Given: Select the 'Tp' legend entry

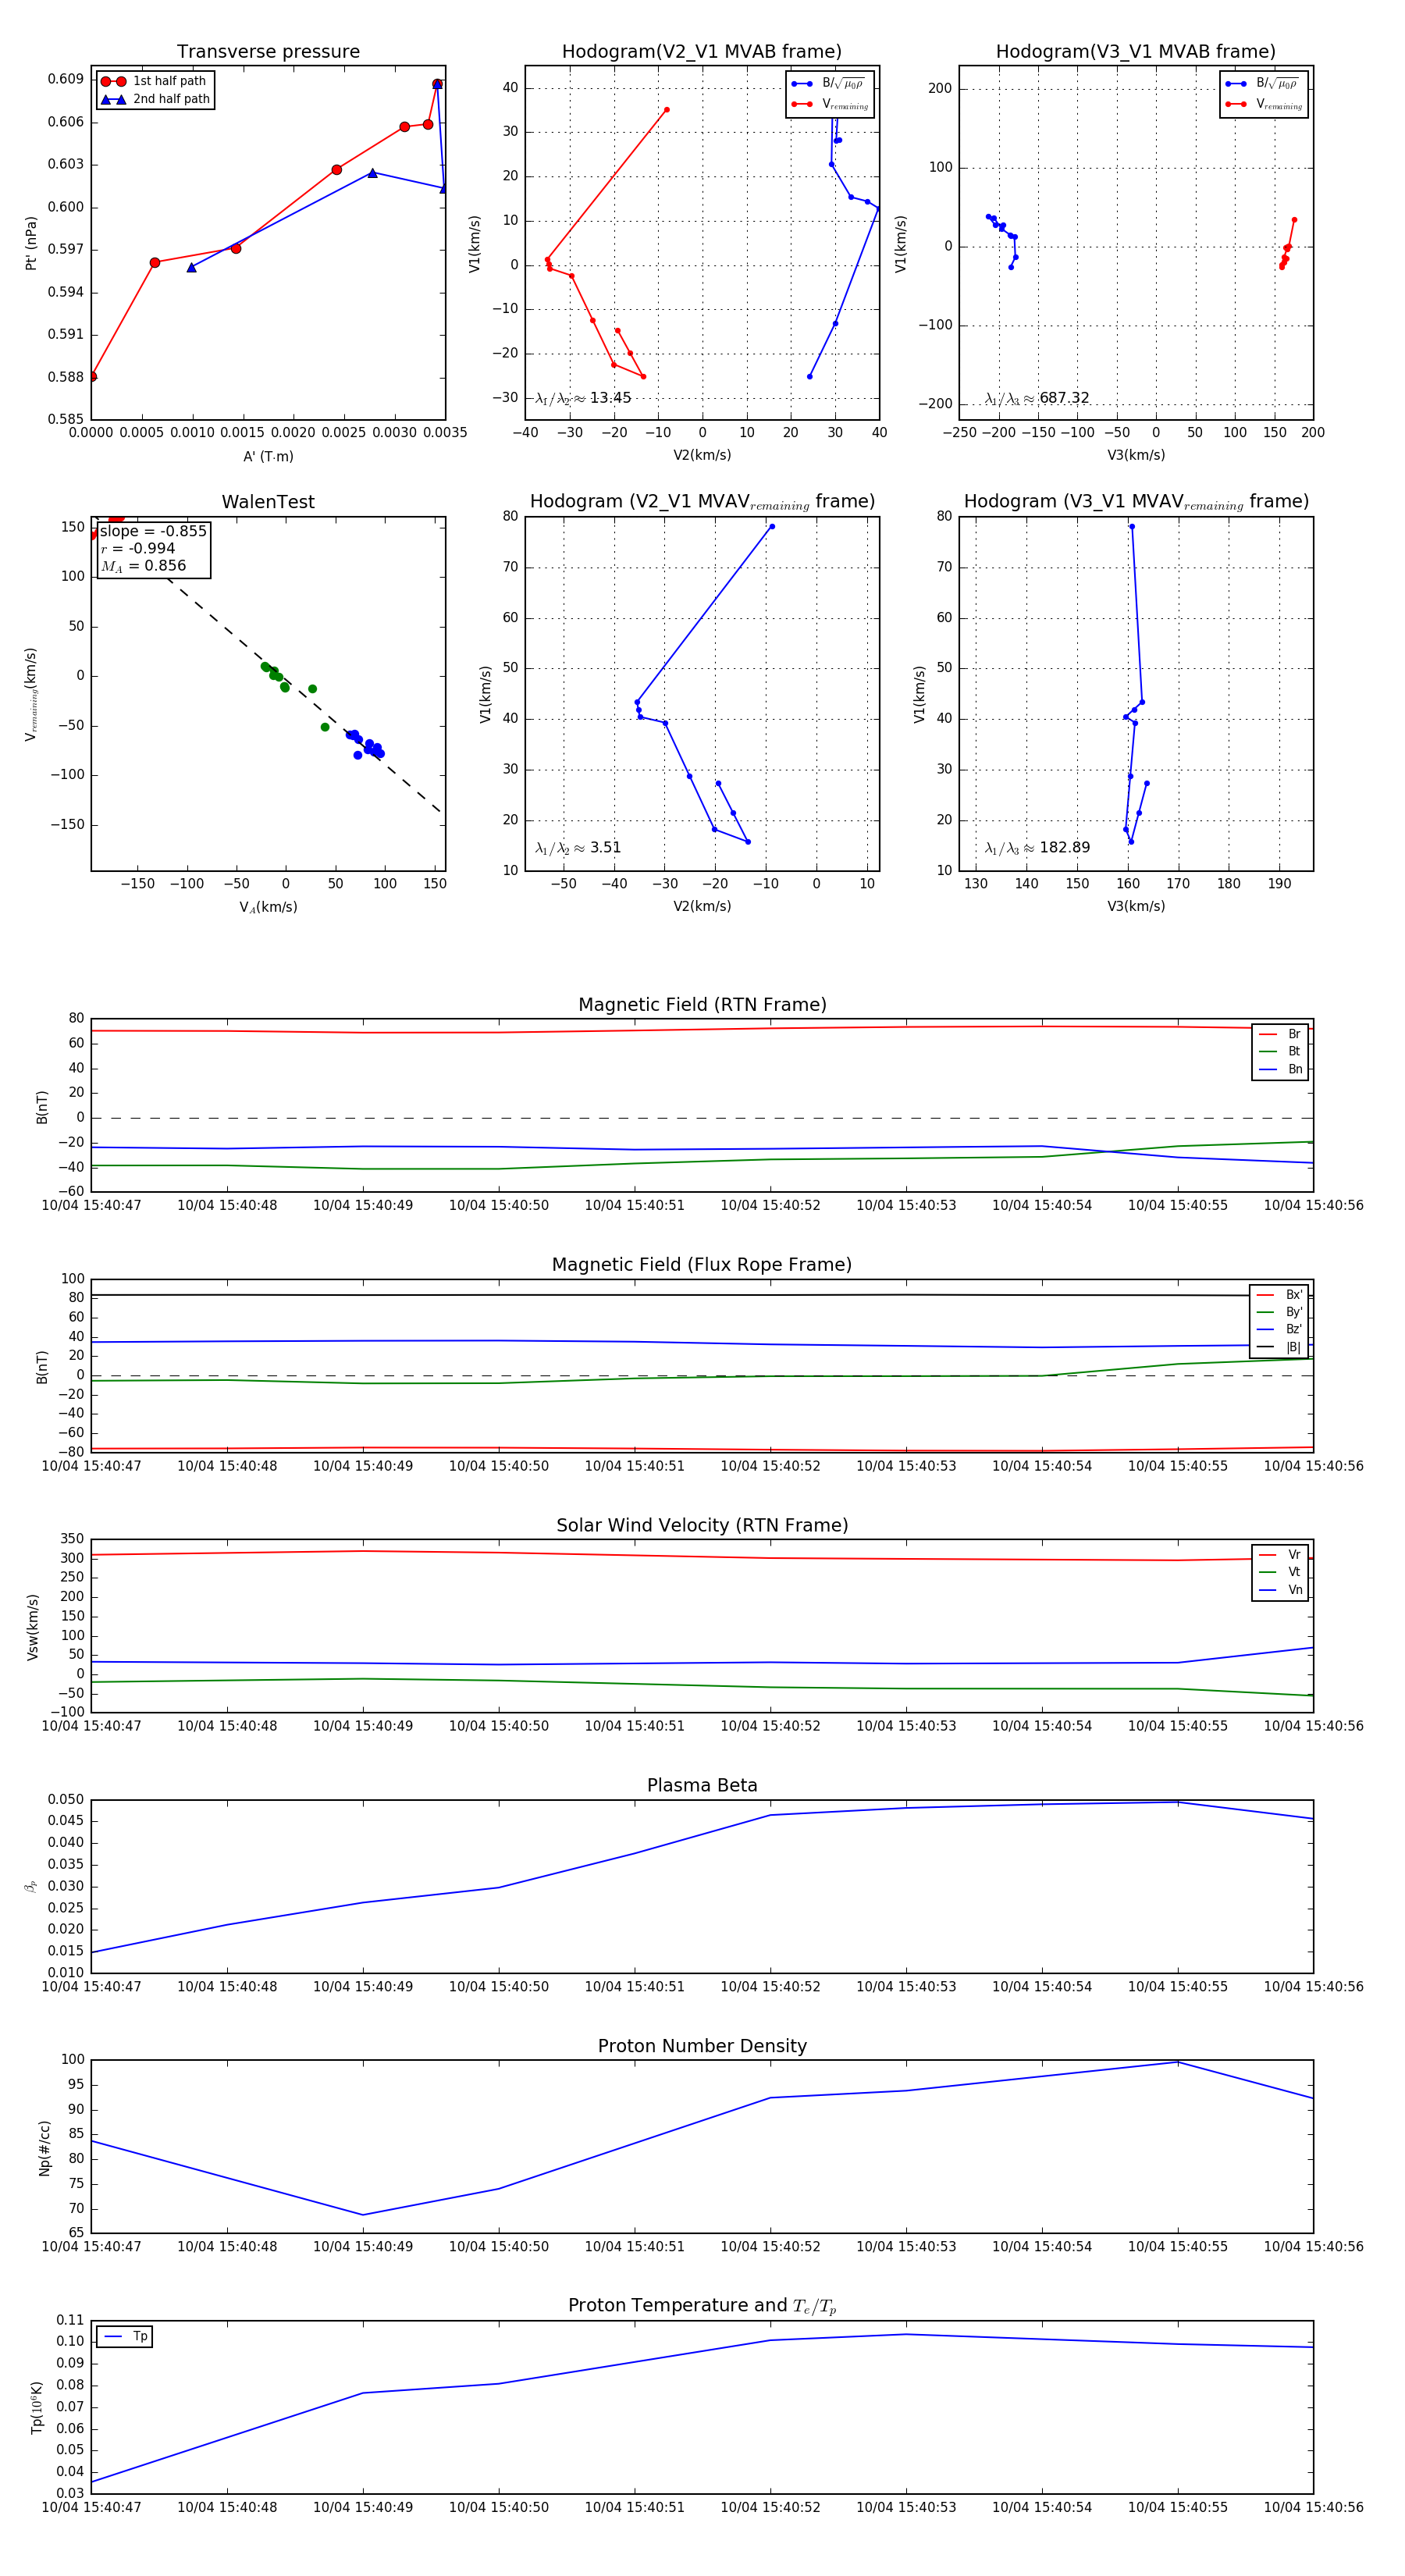Looking at the screenshot, I should point(126,2337).
